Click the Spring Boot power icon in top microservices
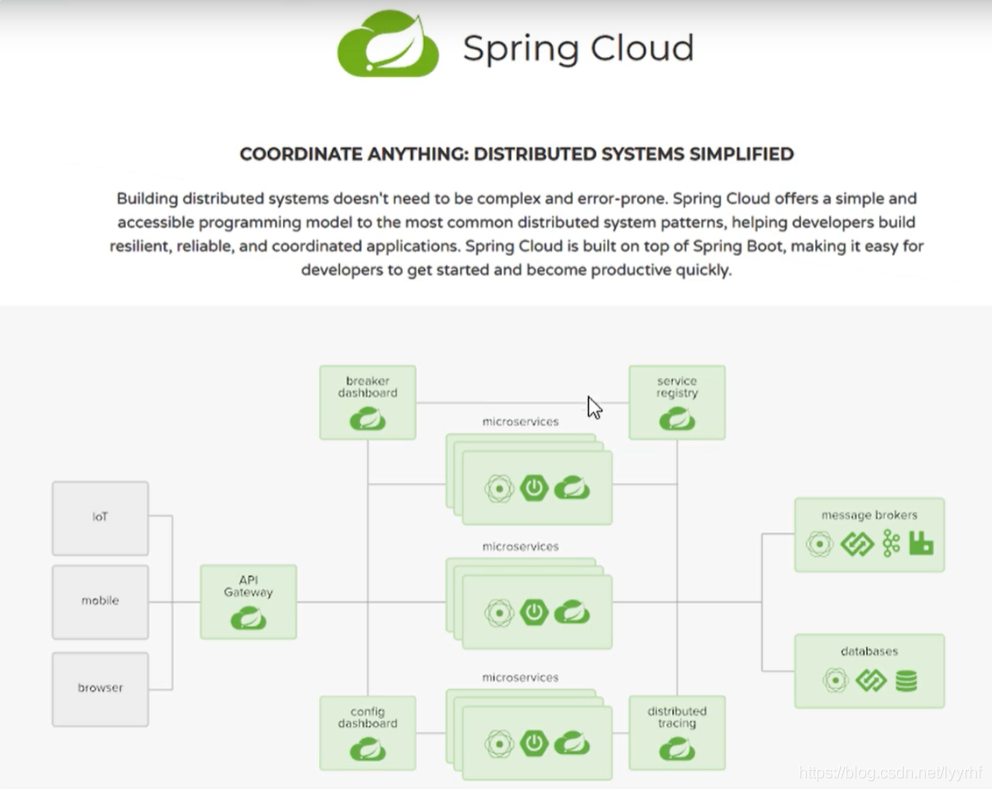This screenshot has height=791, width=992. pos(534,488)
